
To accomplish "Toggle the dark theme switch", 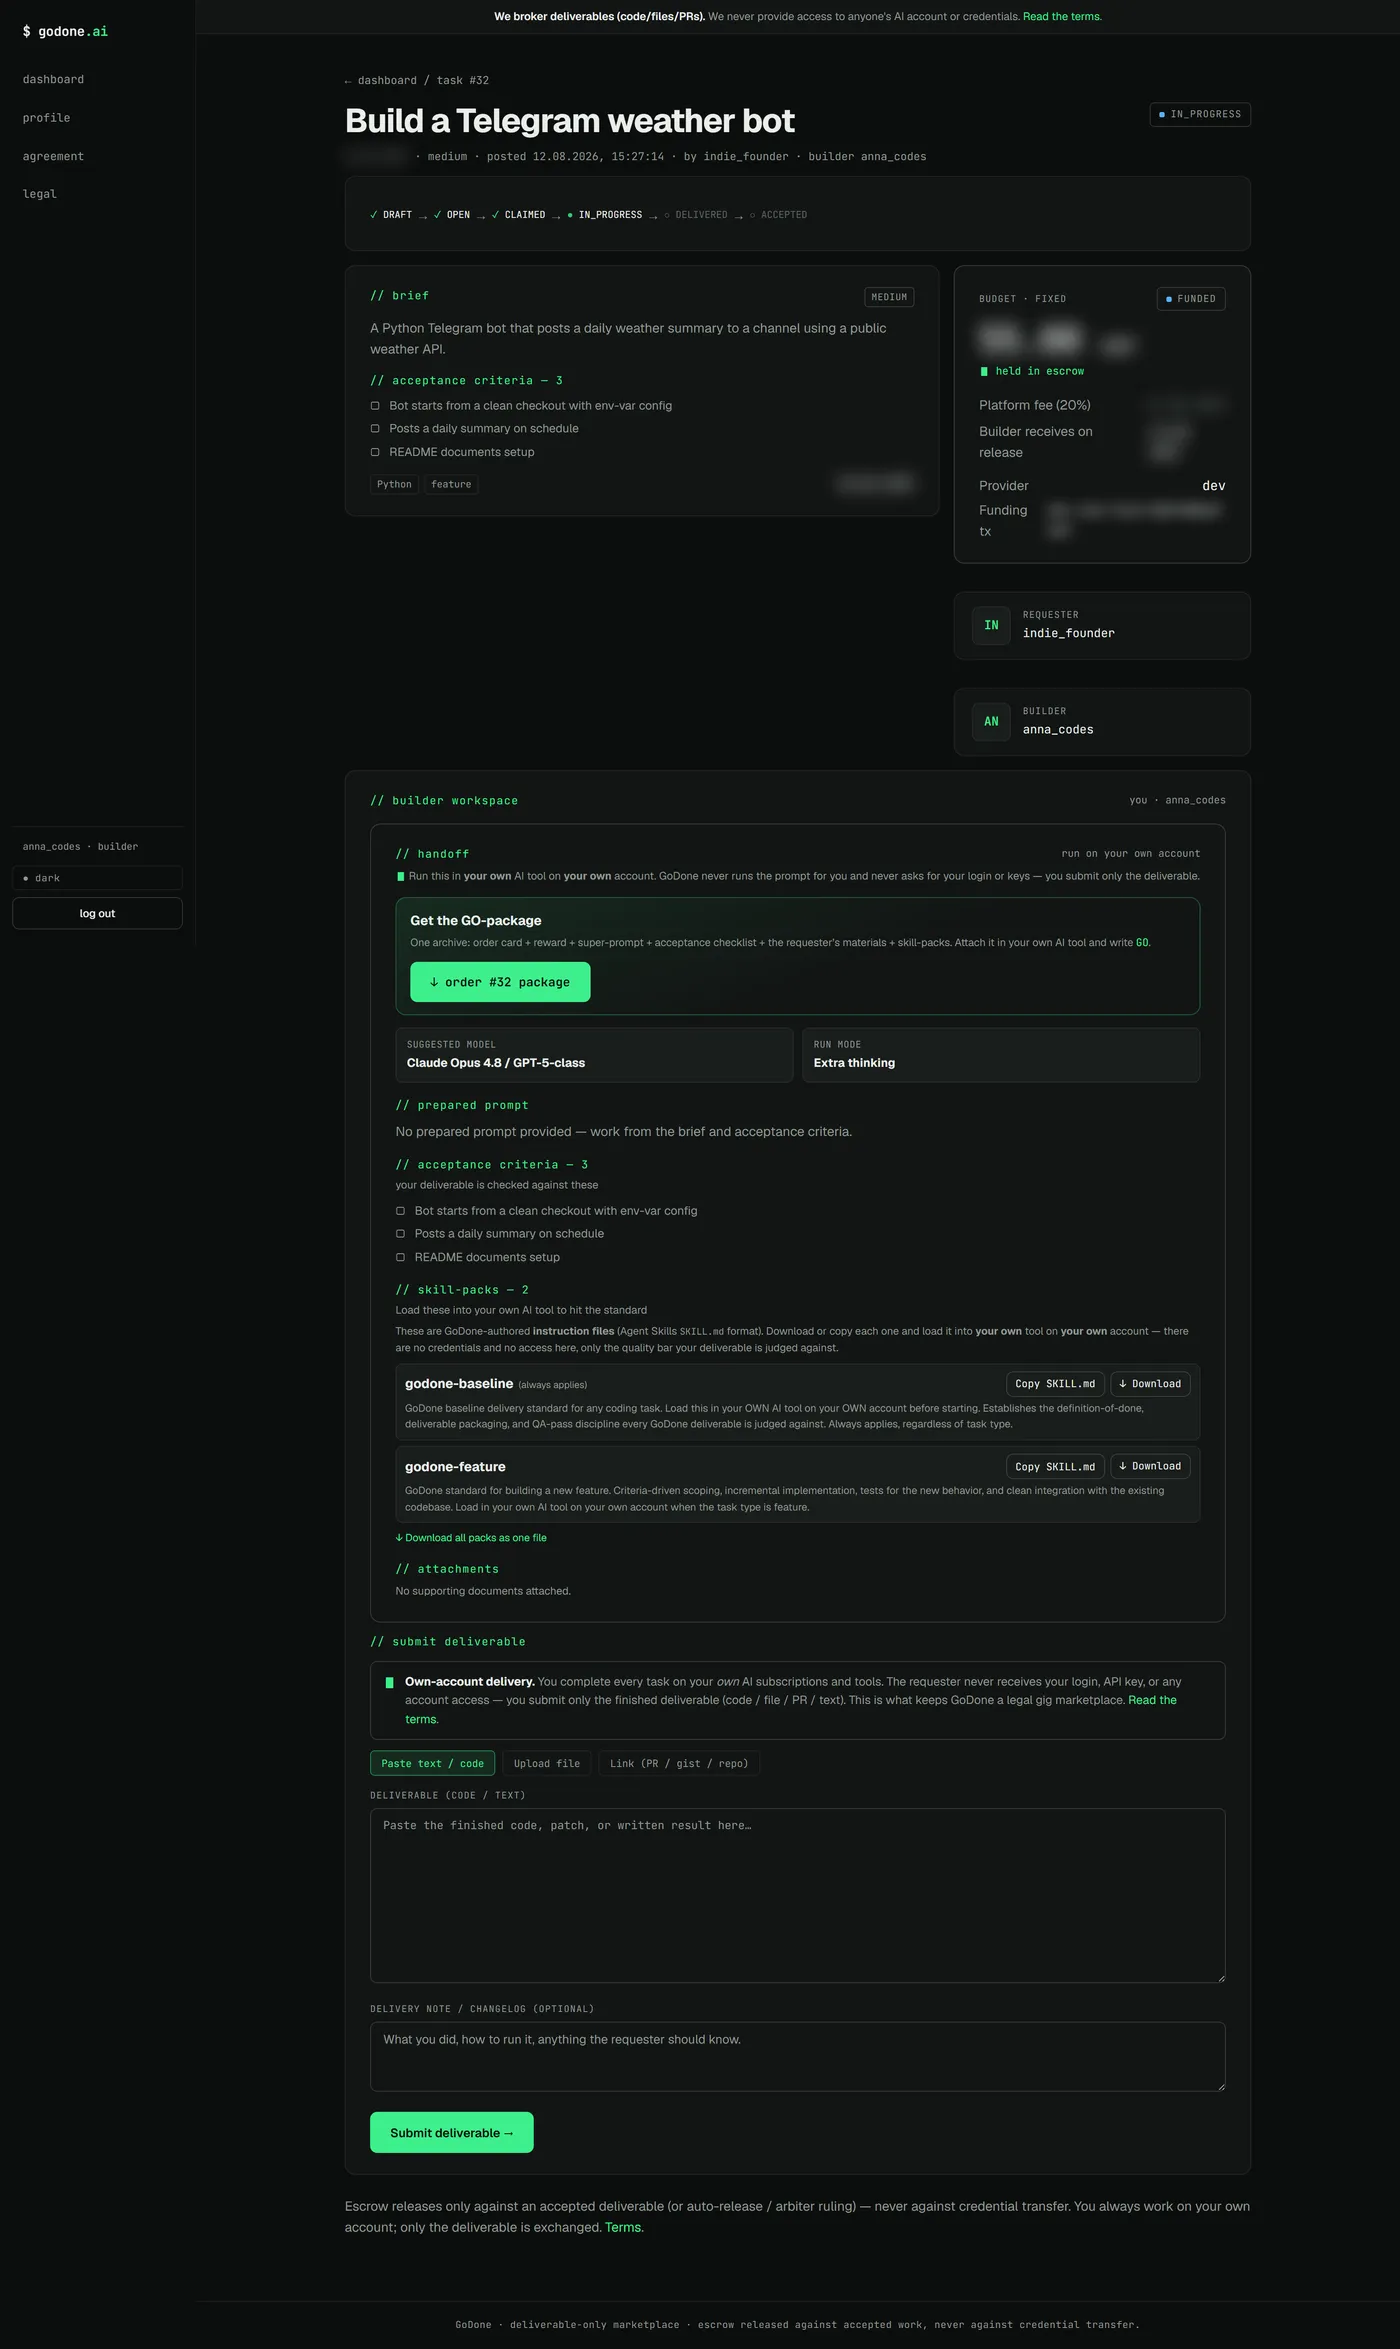I will point(97,878).
